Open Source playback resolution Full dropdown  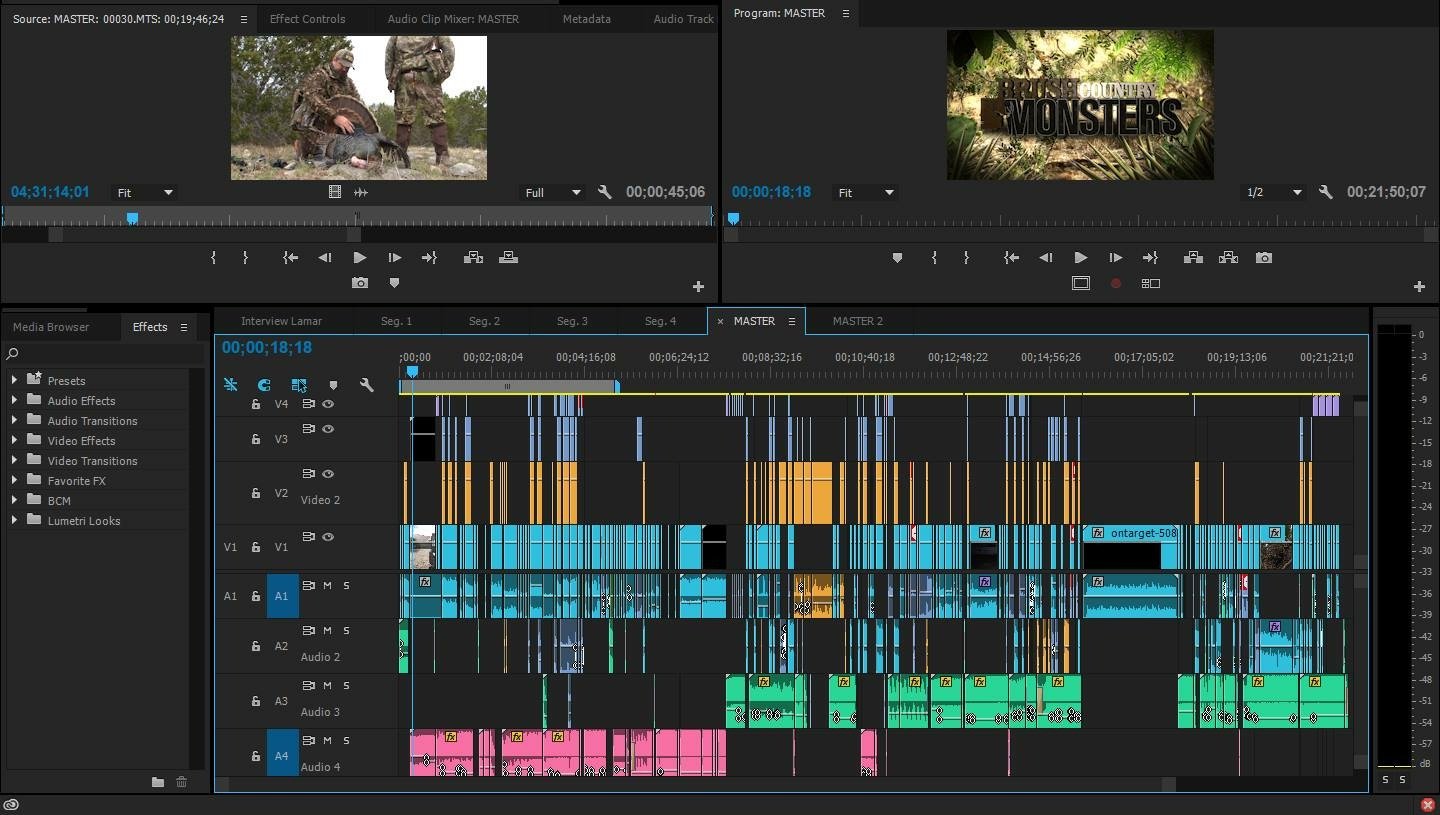click(x=553, y=192)
